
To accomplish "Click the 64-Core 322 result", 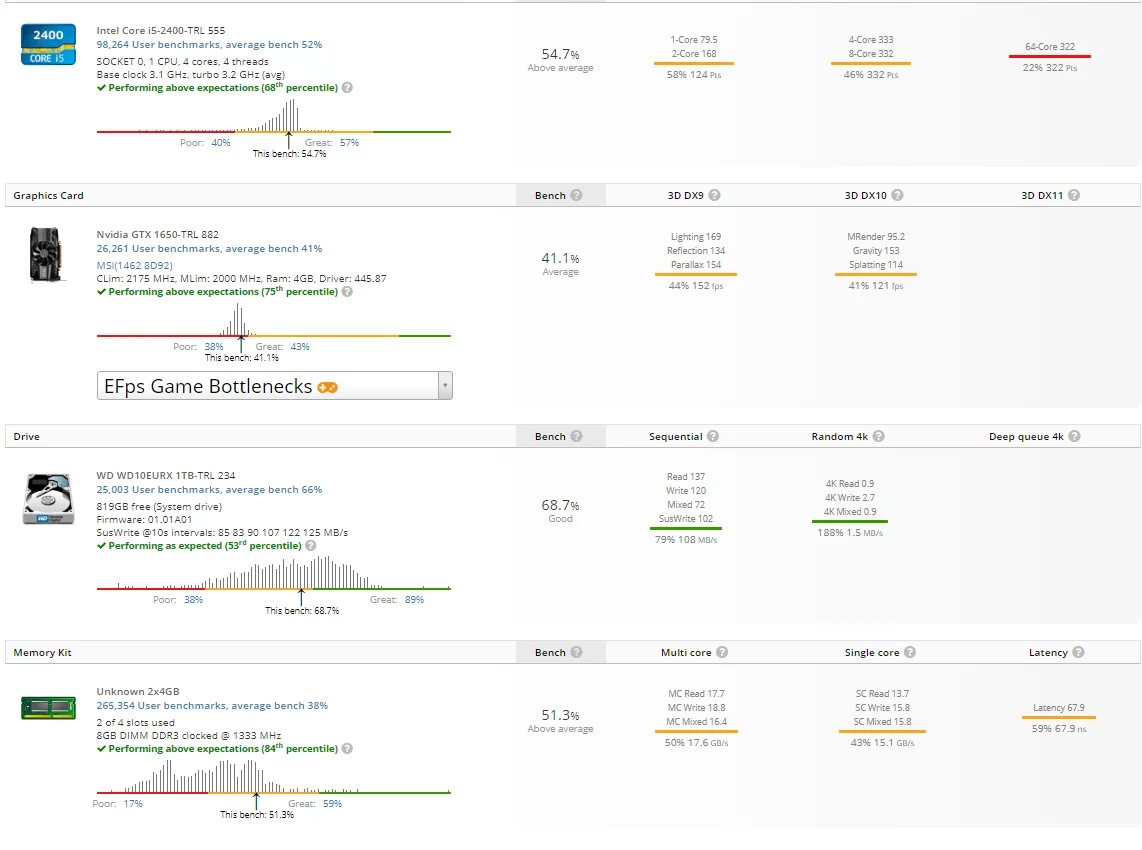I will pos(1050,47).
